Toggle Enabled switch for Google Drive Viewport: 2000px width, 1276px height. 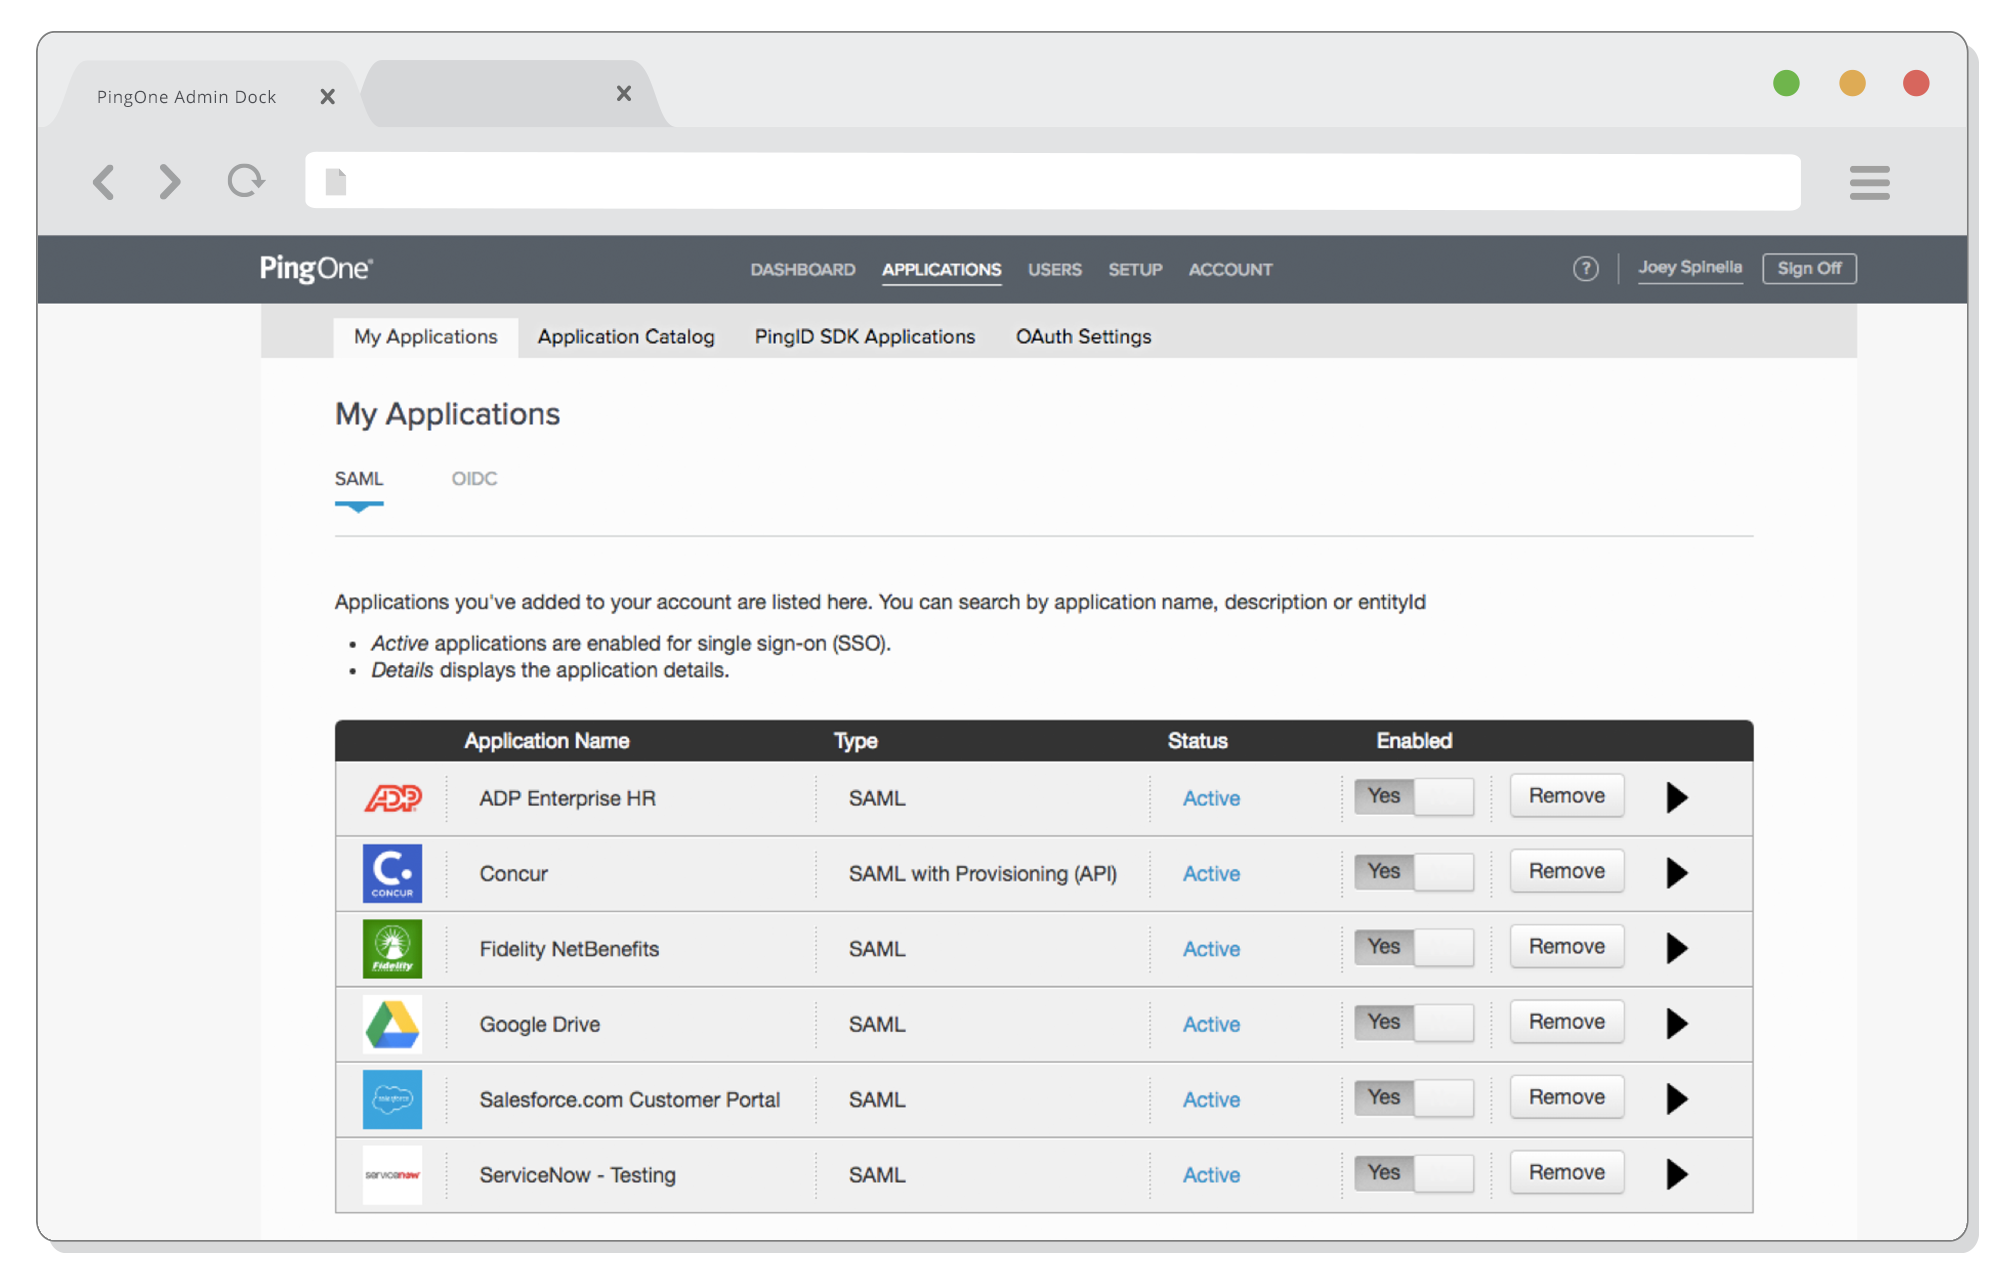coord(1413,1023)
